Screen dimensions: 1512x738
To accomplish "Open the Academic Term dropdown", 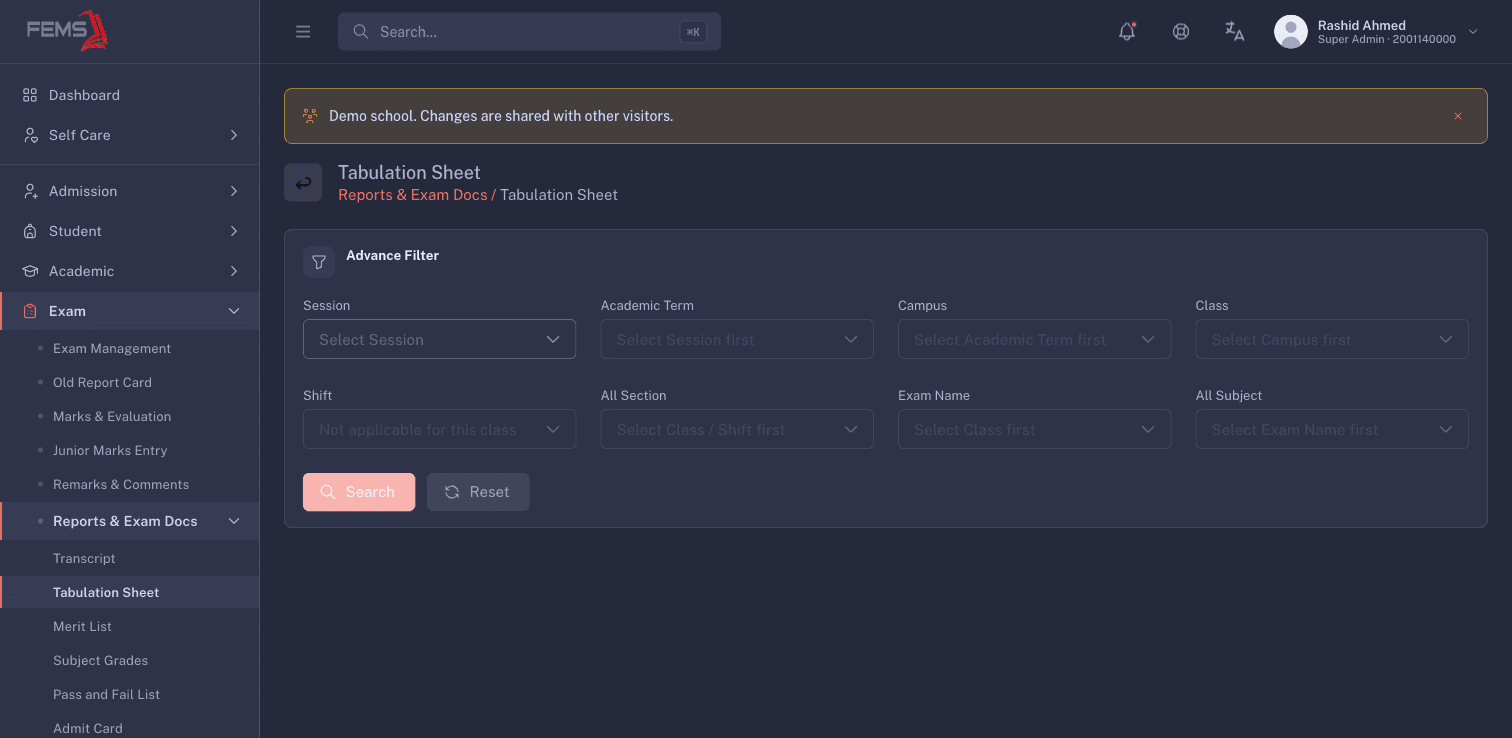I will pos(737,339).
